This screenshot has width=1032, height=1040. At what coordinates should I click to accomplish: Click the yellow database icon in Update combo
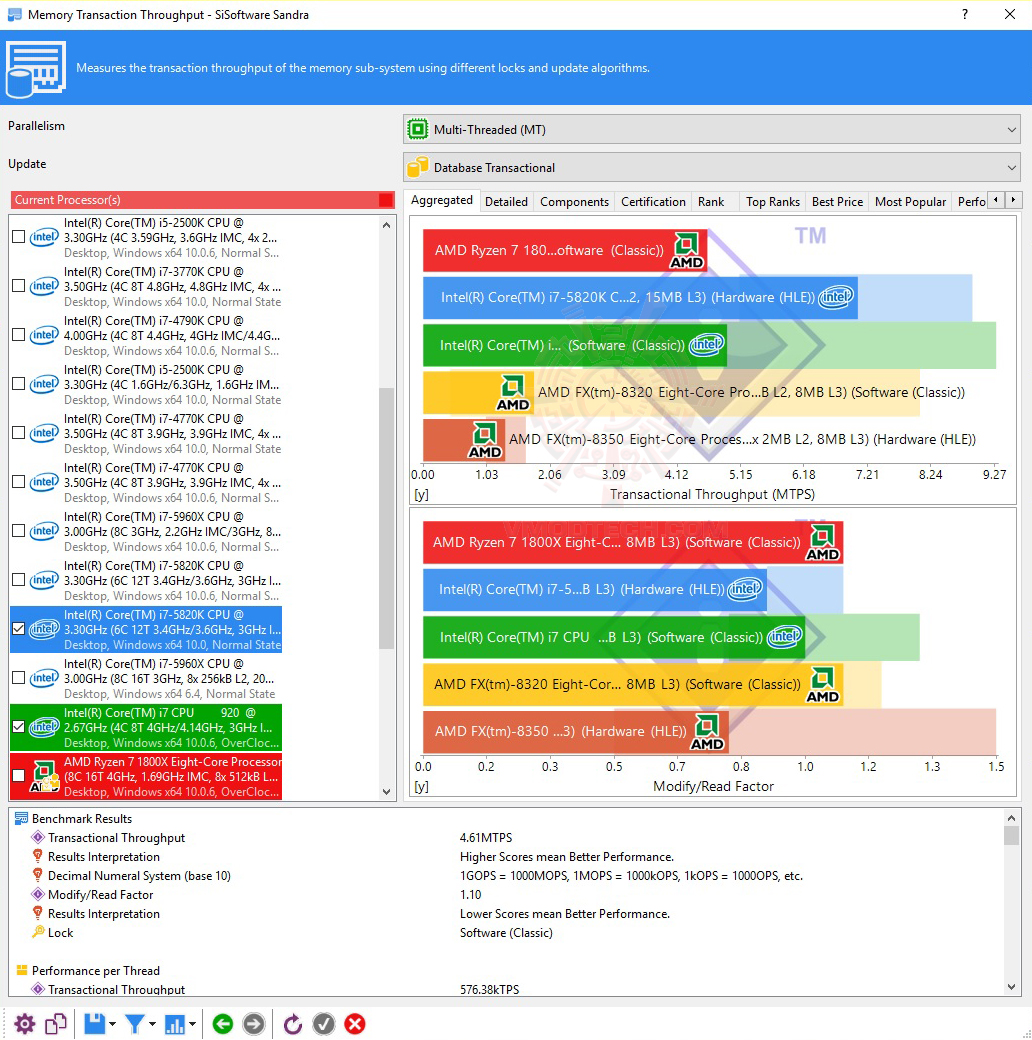point(418,167)
